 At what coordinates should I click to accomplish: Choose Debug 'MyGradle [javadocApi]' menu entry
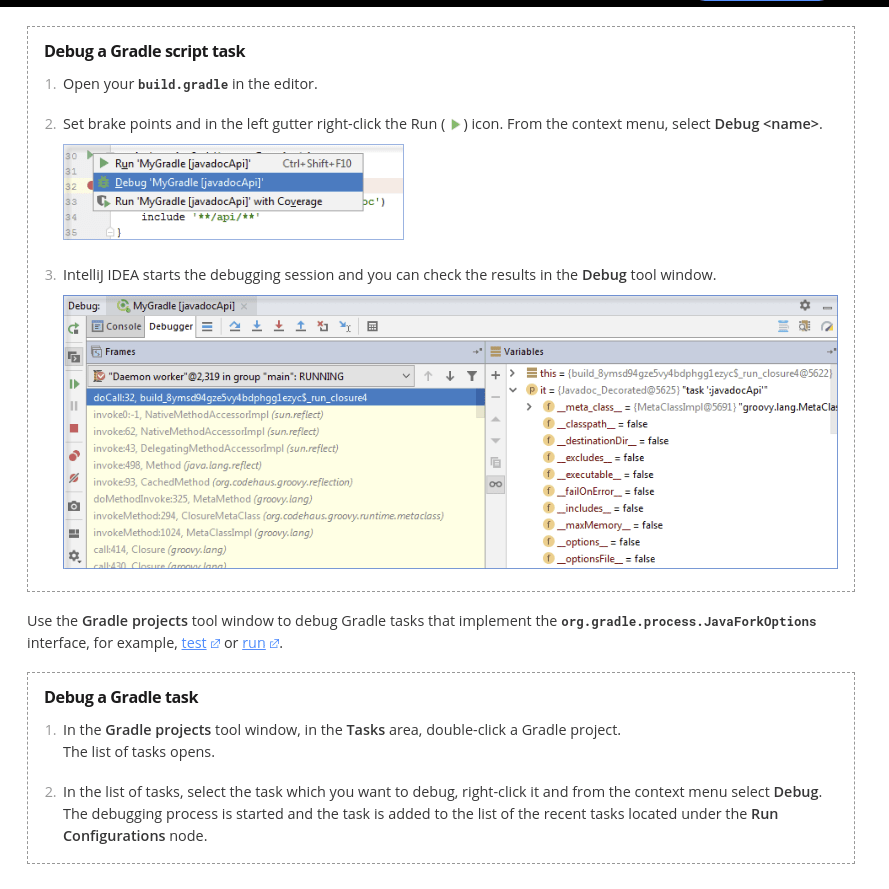point(228,183)
